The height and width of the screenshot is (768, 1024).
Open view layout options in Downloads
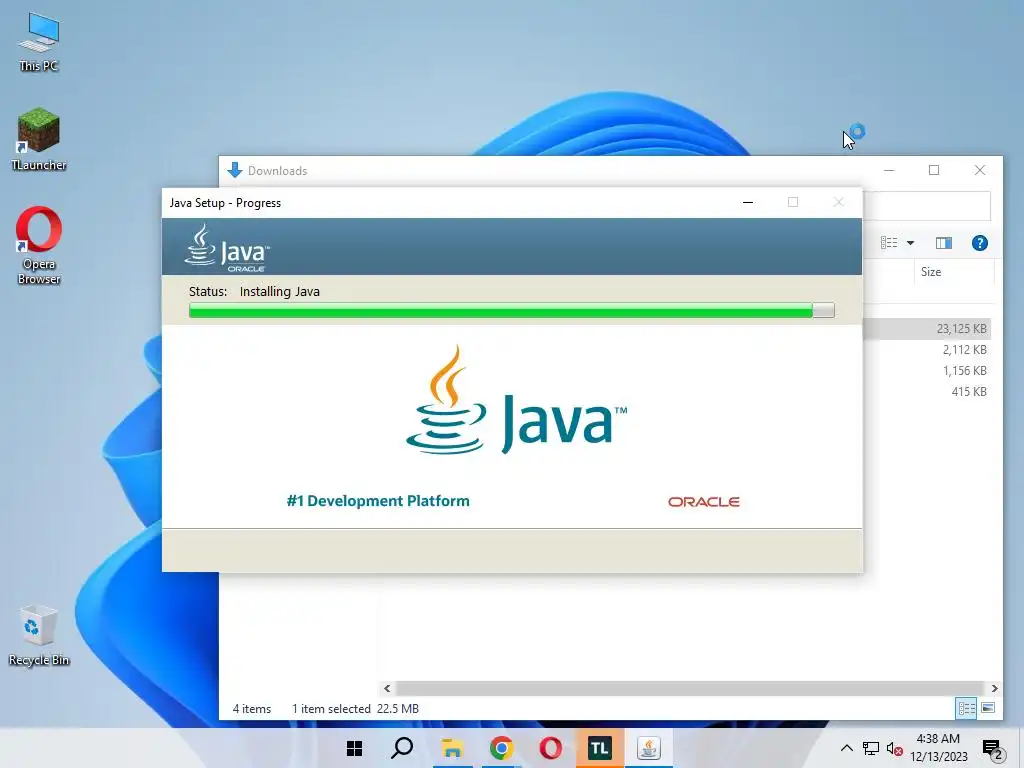889,243
